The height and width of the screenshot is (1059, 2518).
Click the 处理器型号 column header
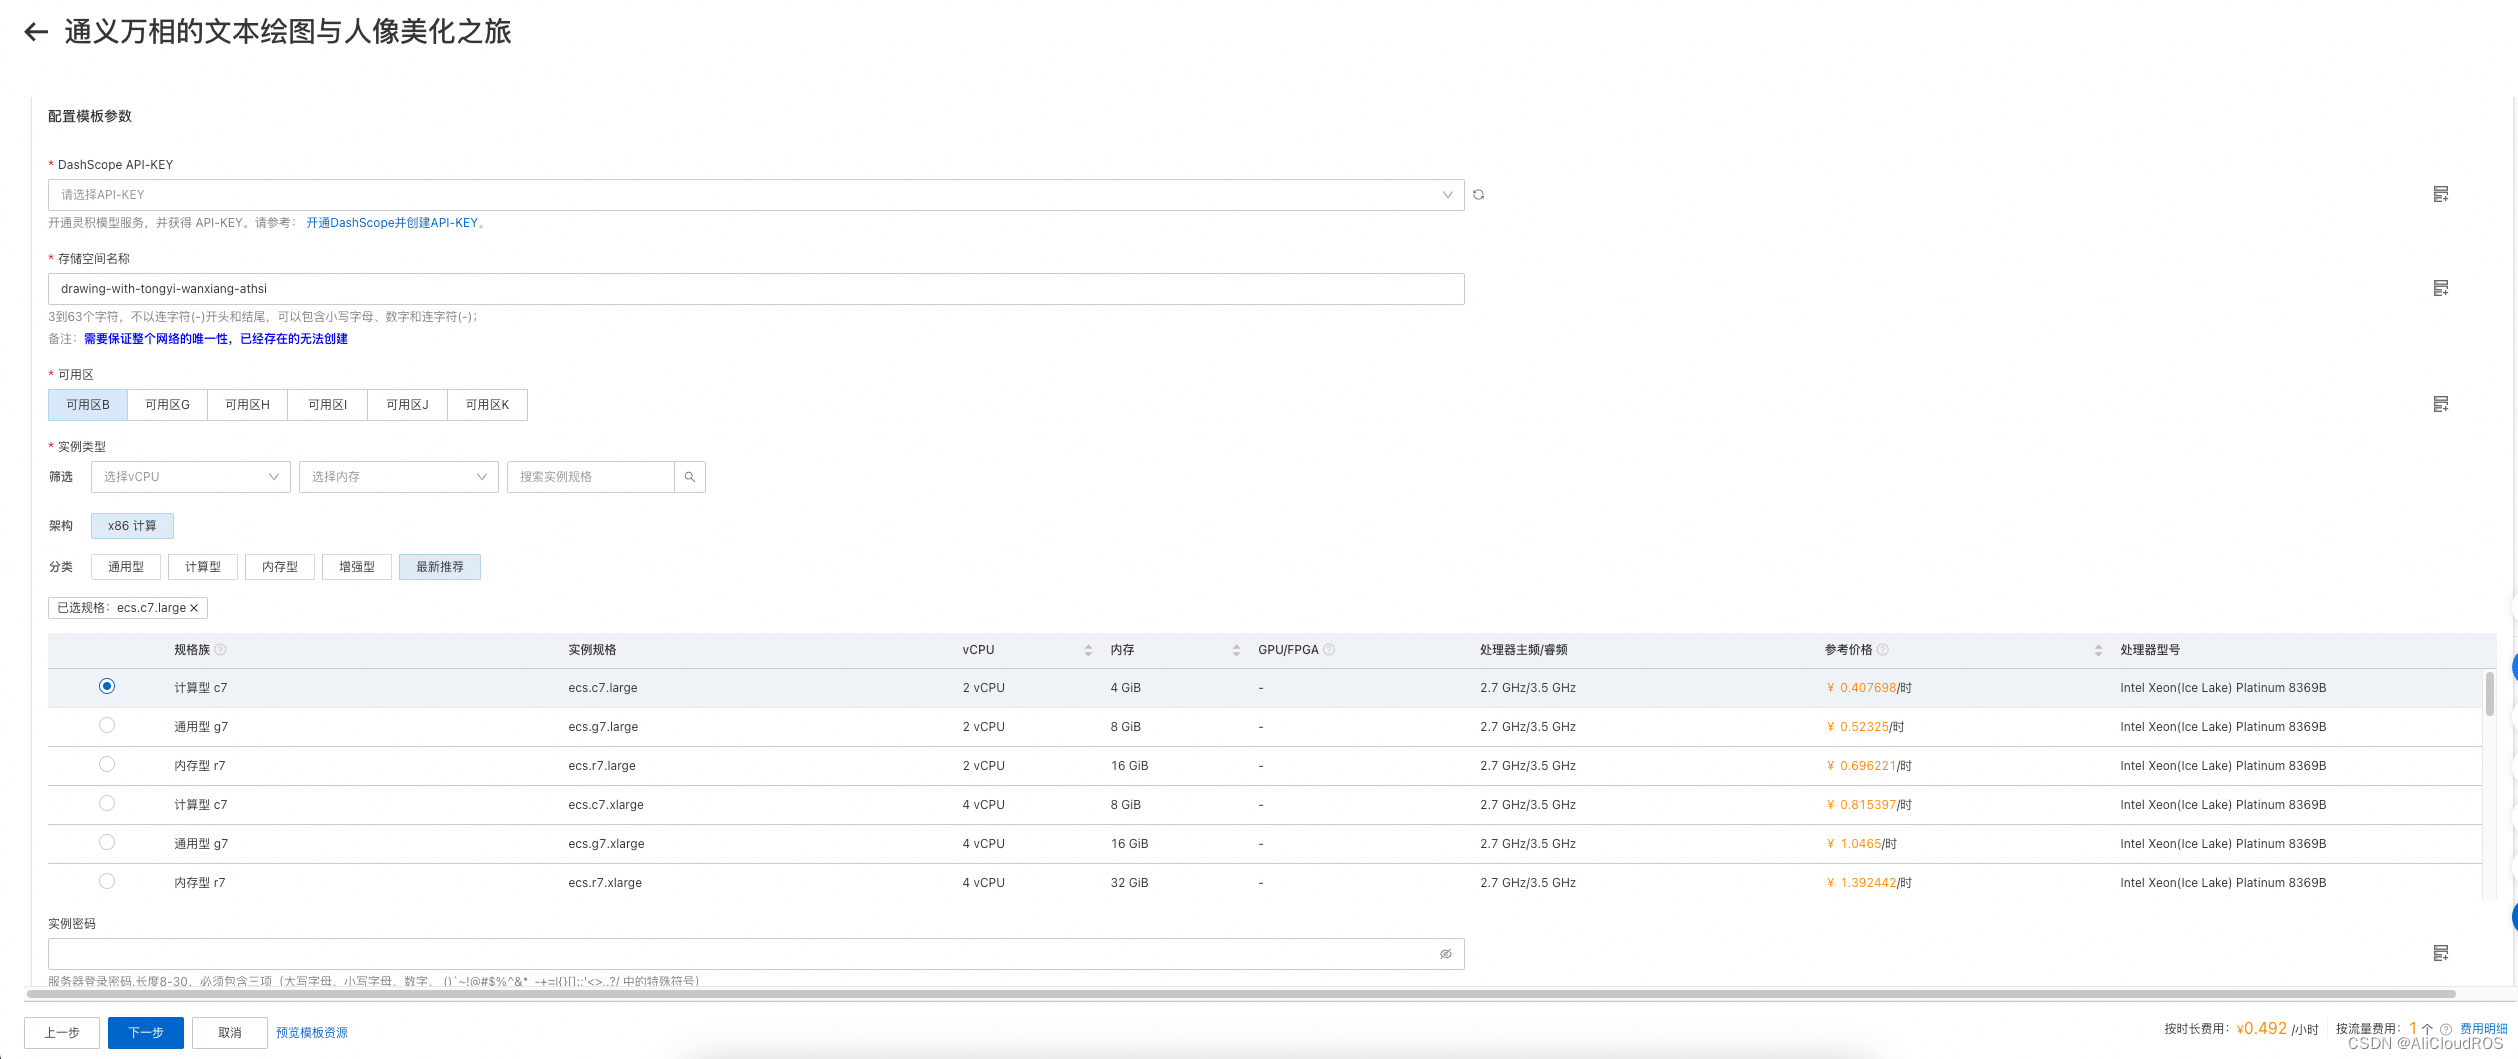tap(2150, 650)
